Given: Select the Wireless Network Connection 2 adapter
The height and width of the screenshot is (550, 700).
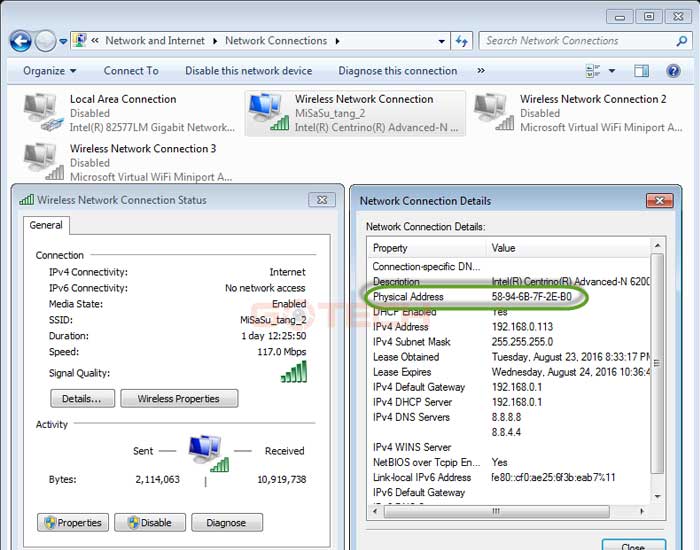Looking at the screenshot, I should pos(580,113).
